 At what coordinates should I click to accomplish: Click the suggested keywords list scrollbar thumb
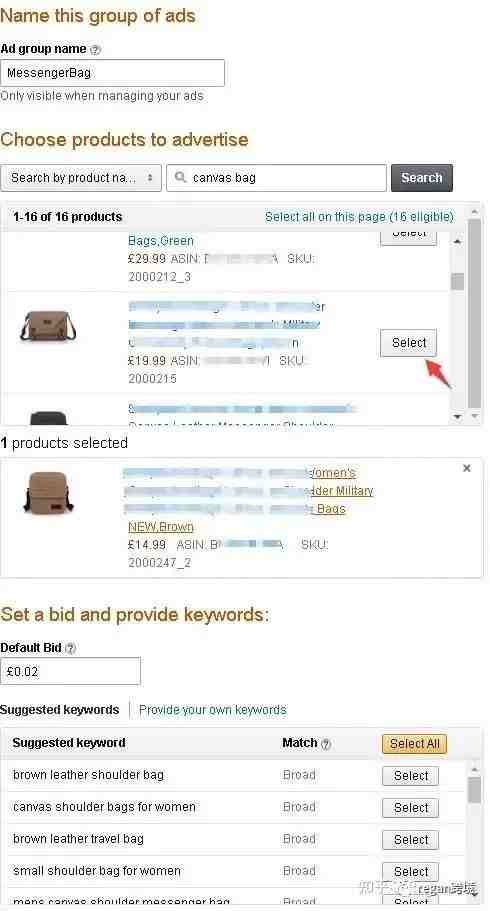[x=475, y=790]
